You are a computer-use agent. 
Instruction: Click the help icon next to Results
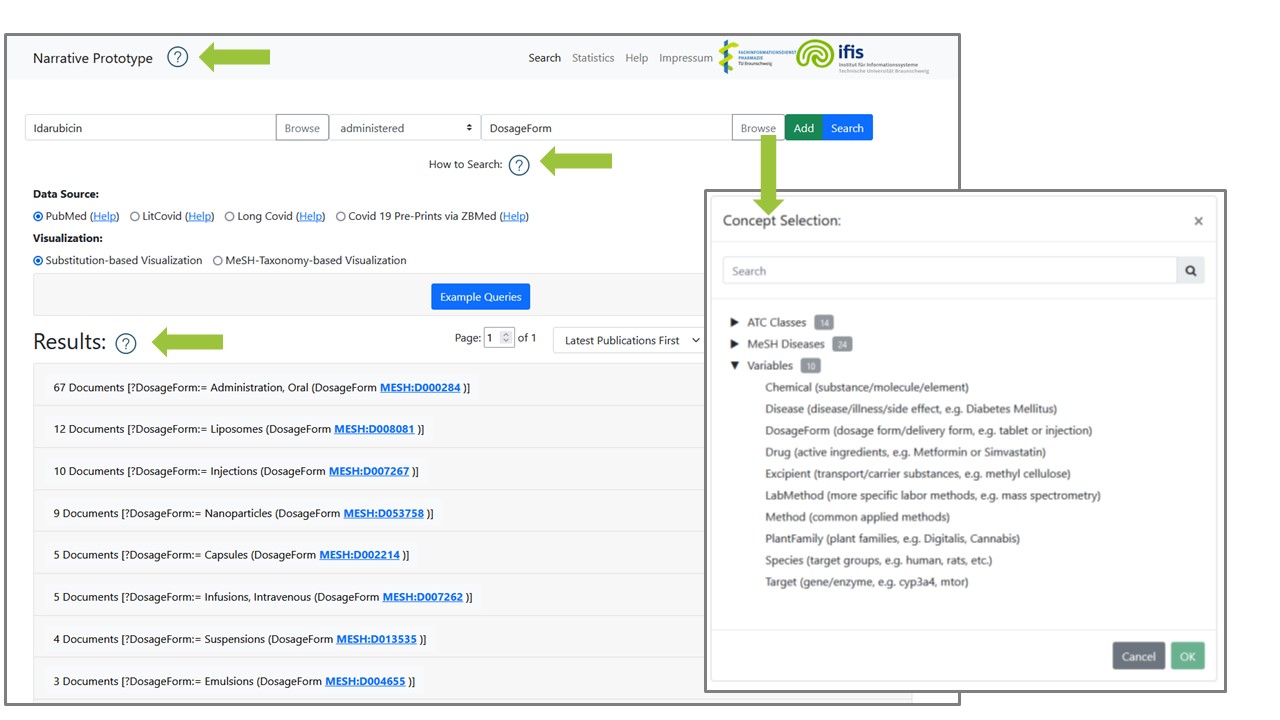(125, 343)
